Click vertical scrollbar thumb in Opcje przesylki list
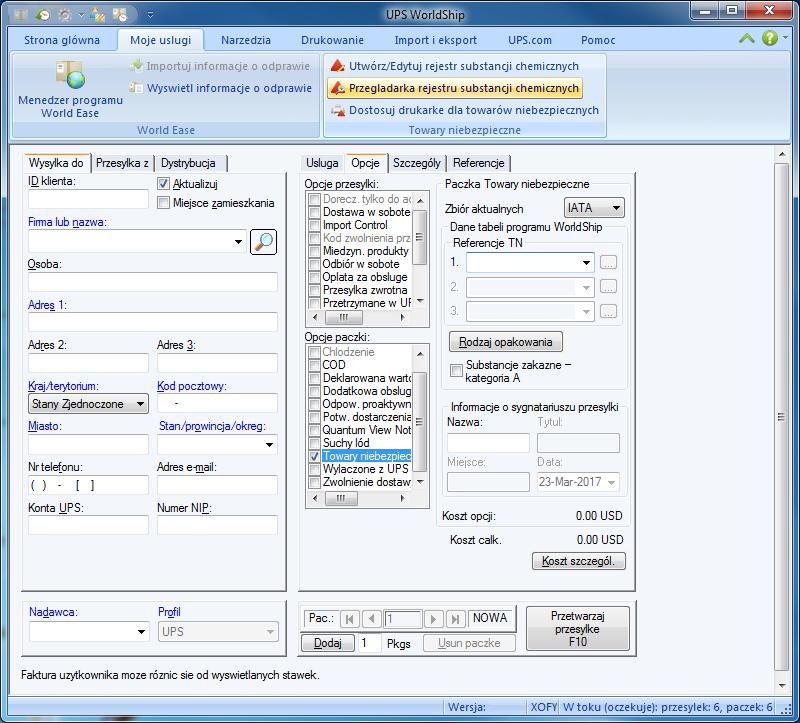Viewport: 800px width, 723px height. (x=419, y=237)
